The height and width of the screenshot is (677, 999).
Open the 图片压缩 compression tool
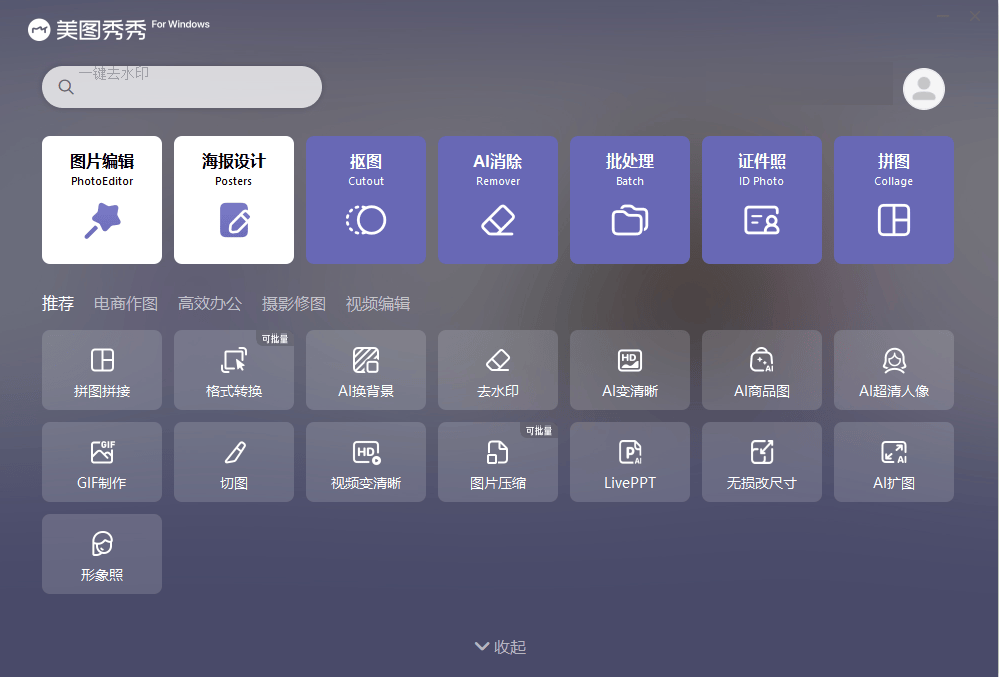[x=498, y=462]
